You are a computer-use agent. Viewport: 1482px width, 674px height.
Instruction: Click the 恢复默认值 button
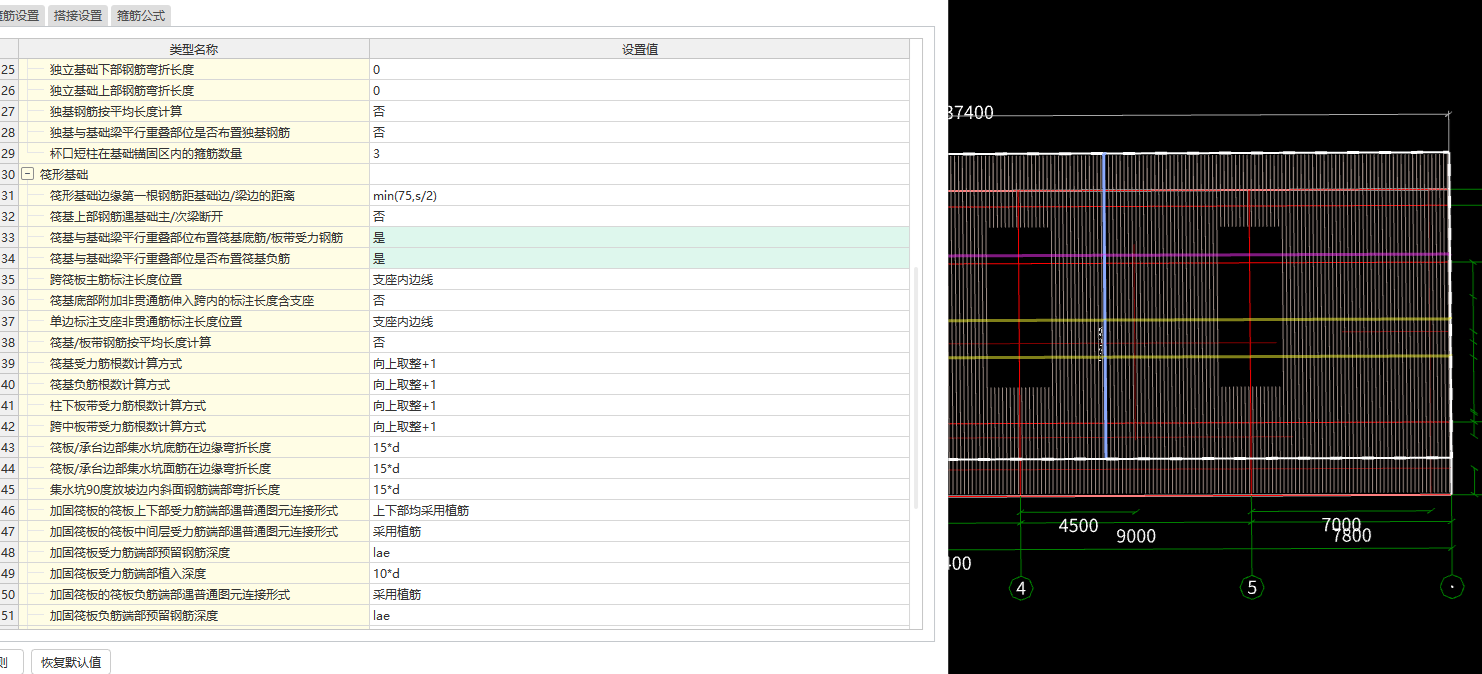(71, 662)
